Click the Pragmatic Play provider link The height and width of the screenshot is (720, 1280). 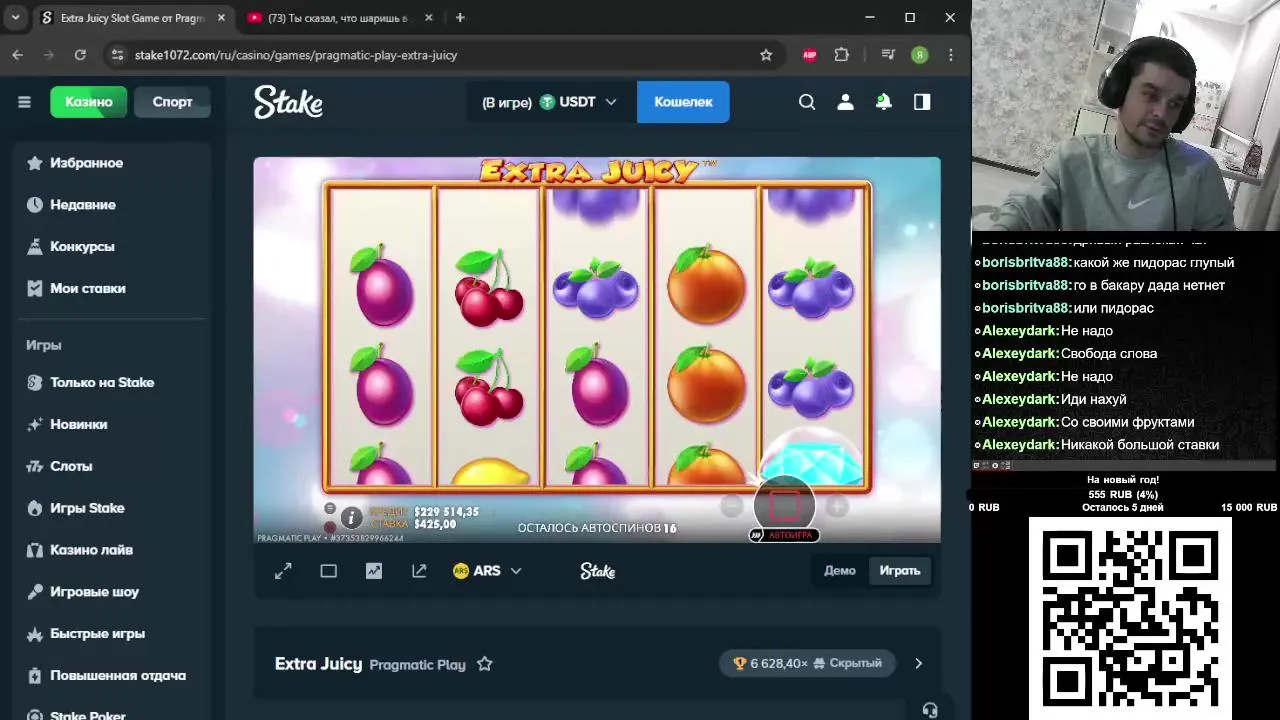pyautogui.click(x=417, y=665)
